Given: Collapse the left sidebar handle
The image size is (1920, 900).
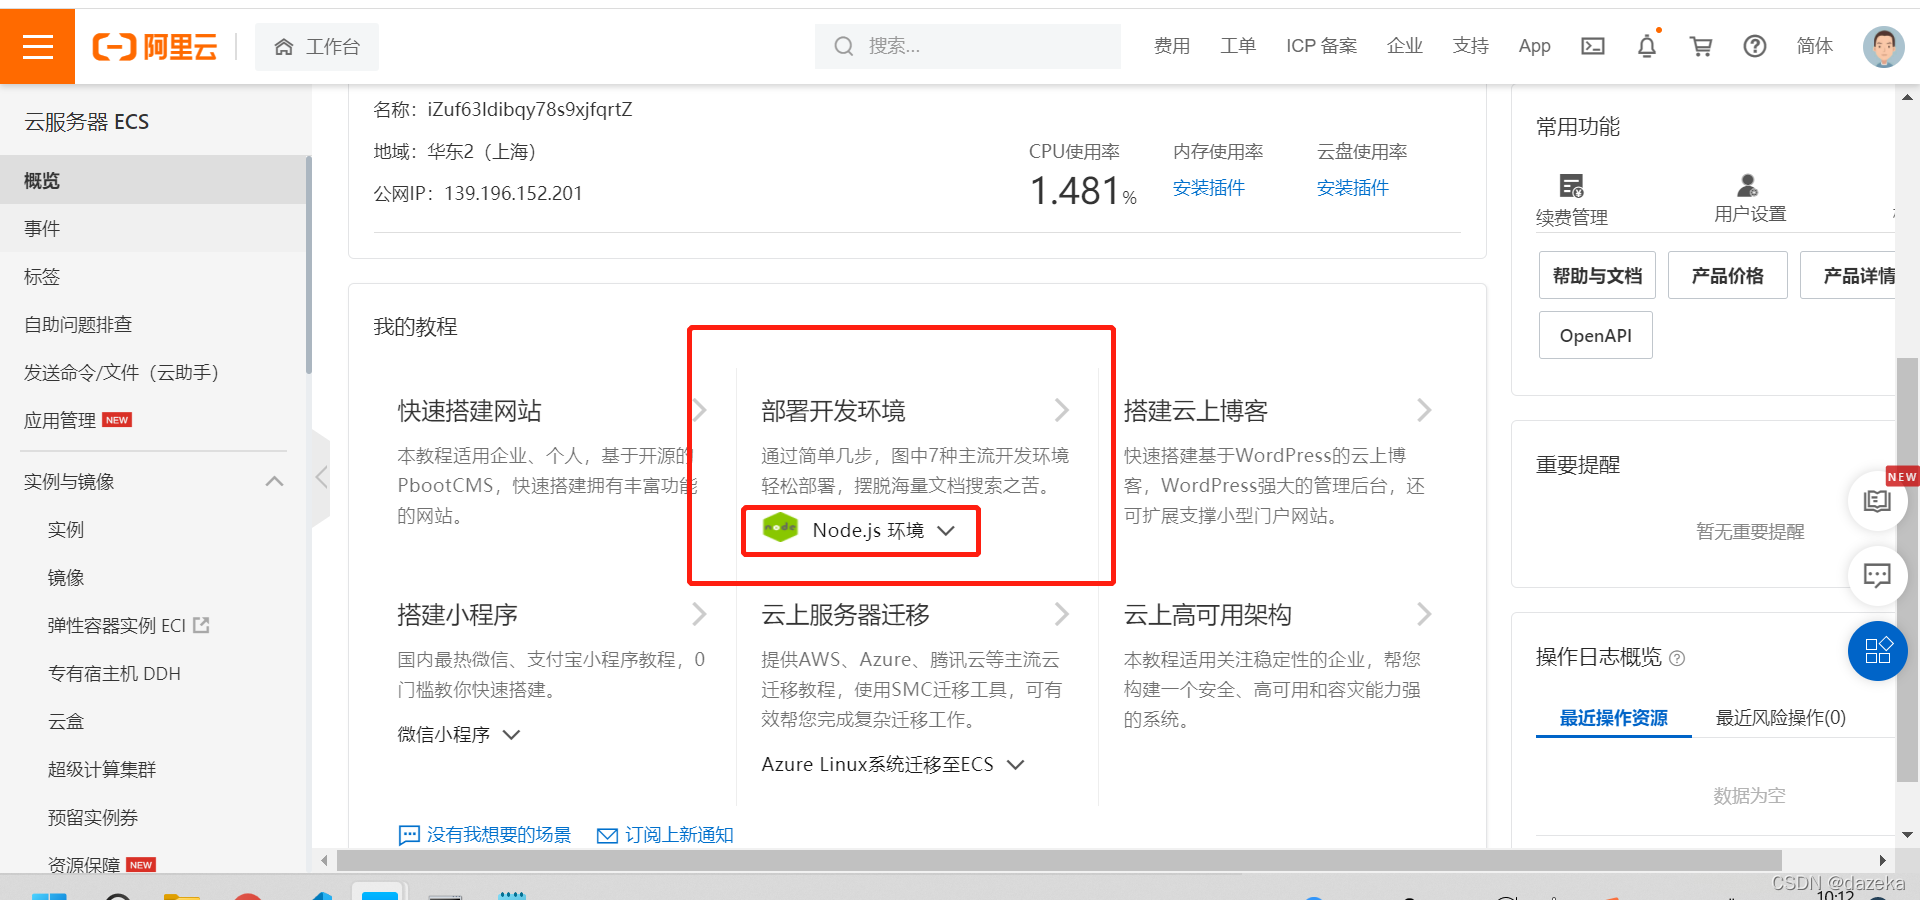Looking at the screenshot, I should pyautogui.click(x=321, y=477).
